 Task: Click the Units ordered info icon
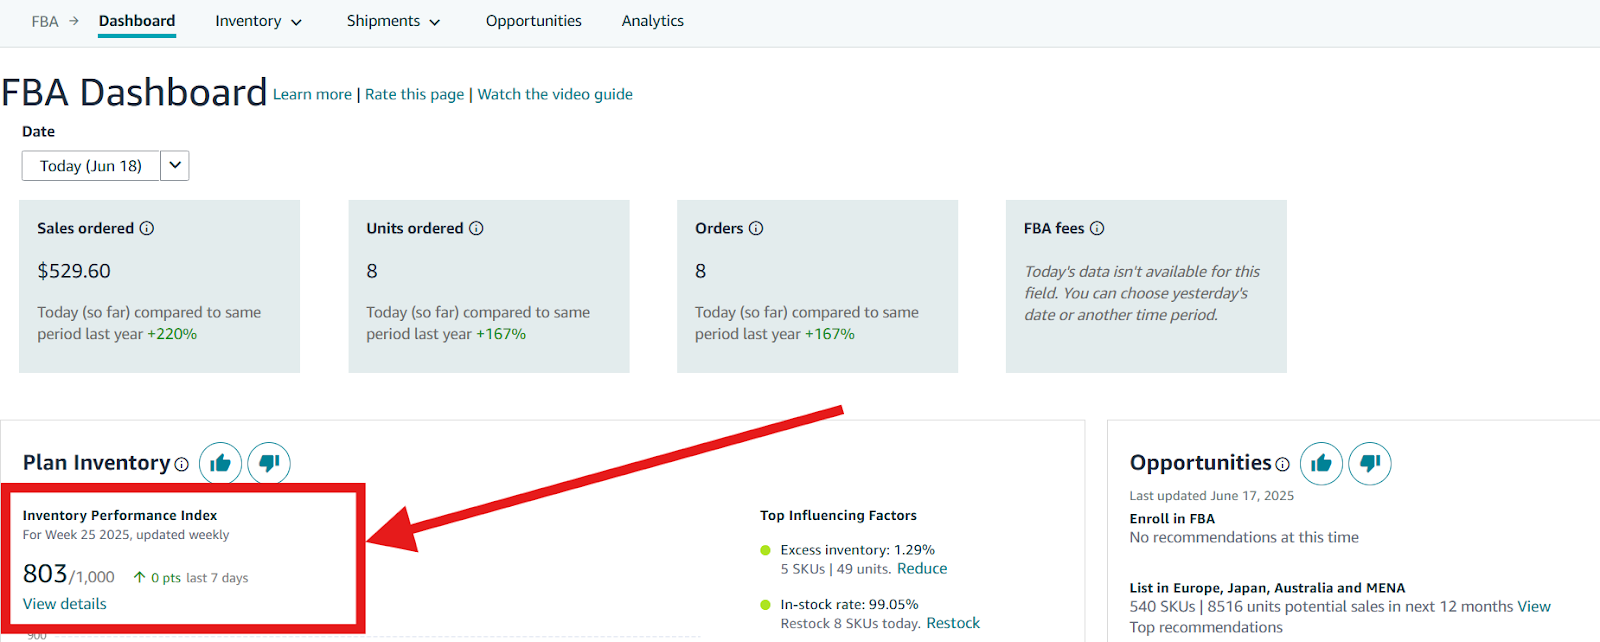476,228
